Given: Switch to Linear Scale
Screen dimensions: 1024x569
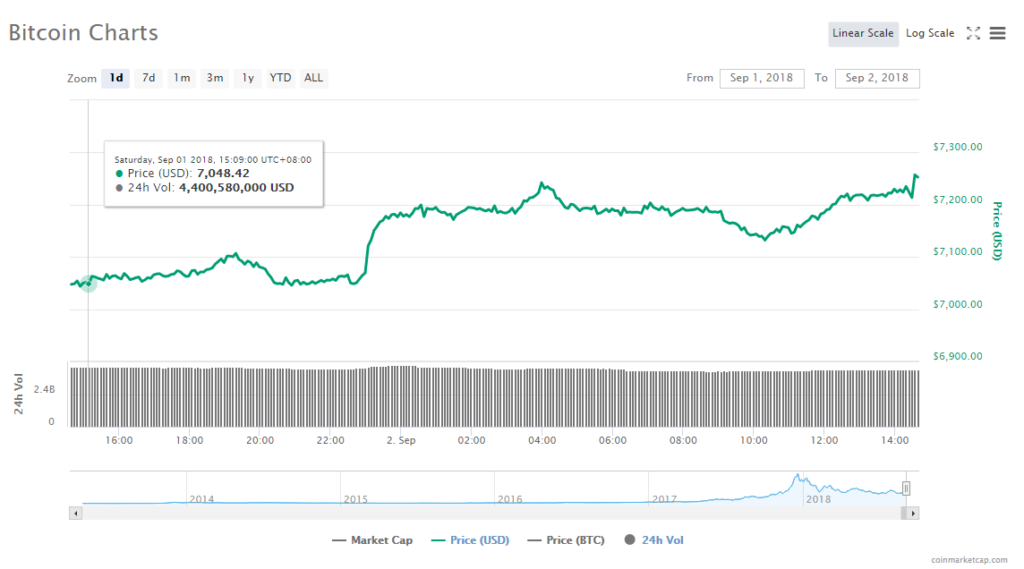Looking at the screenshot, I should (x=863, y=33).
